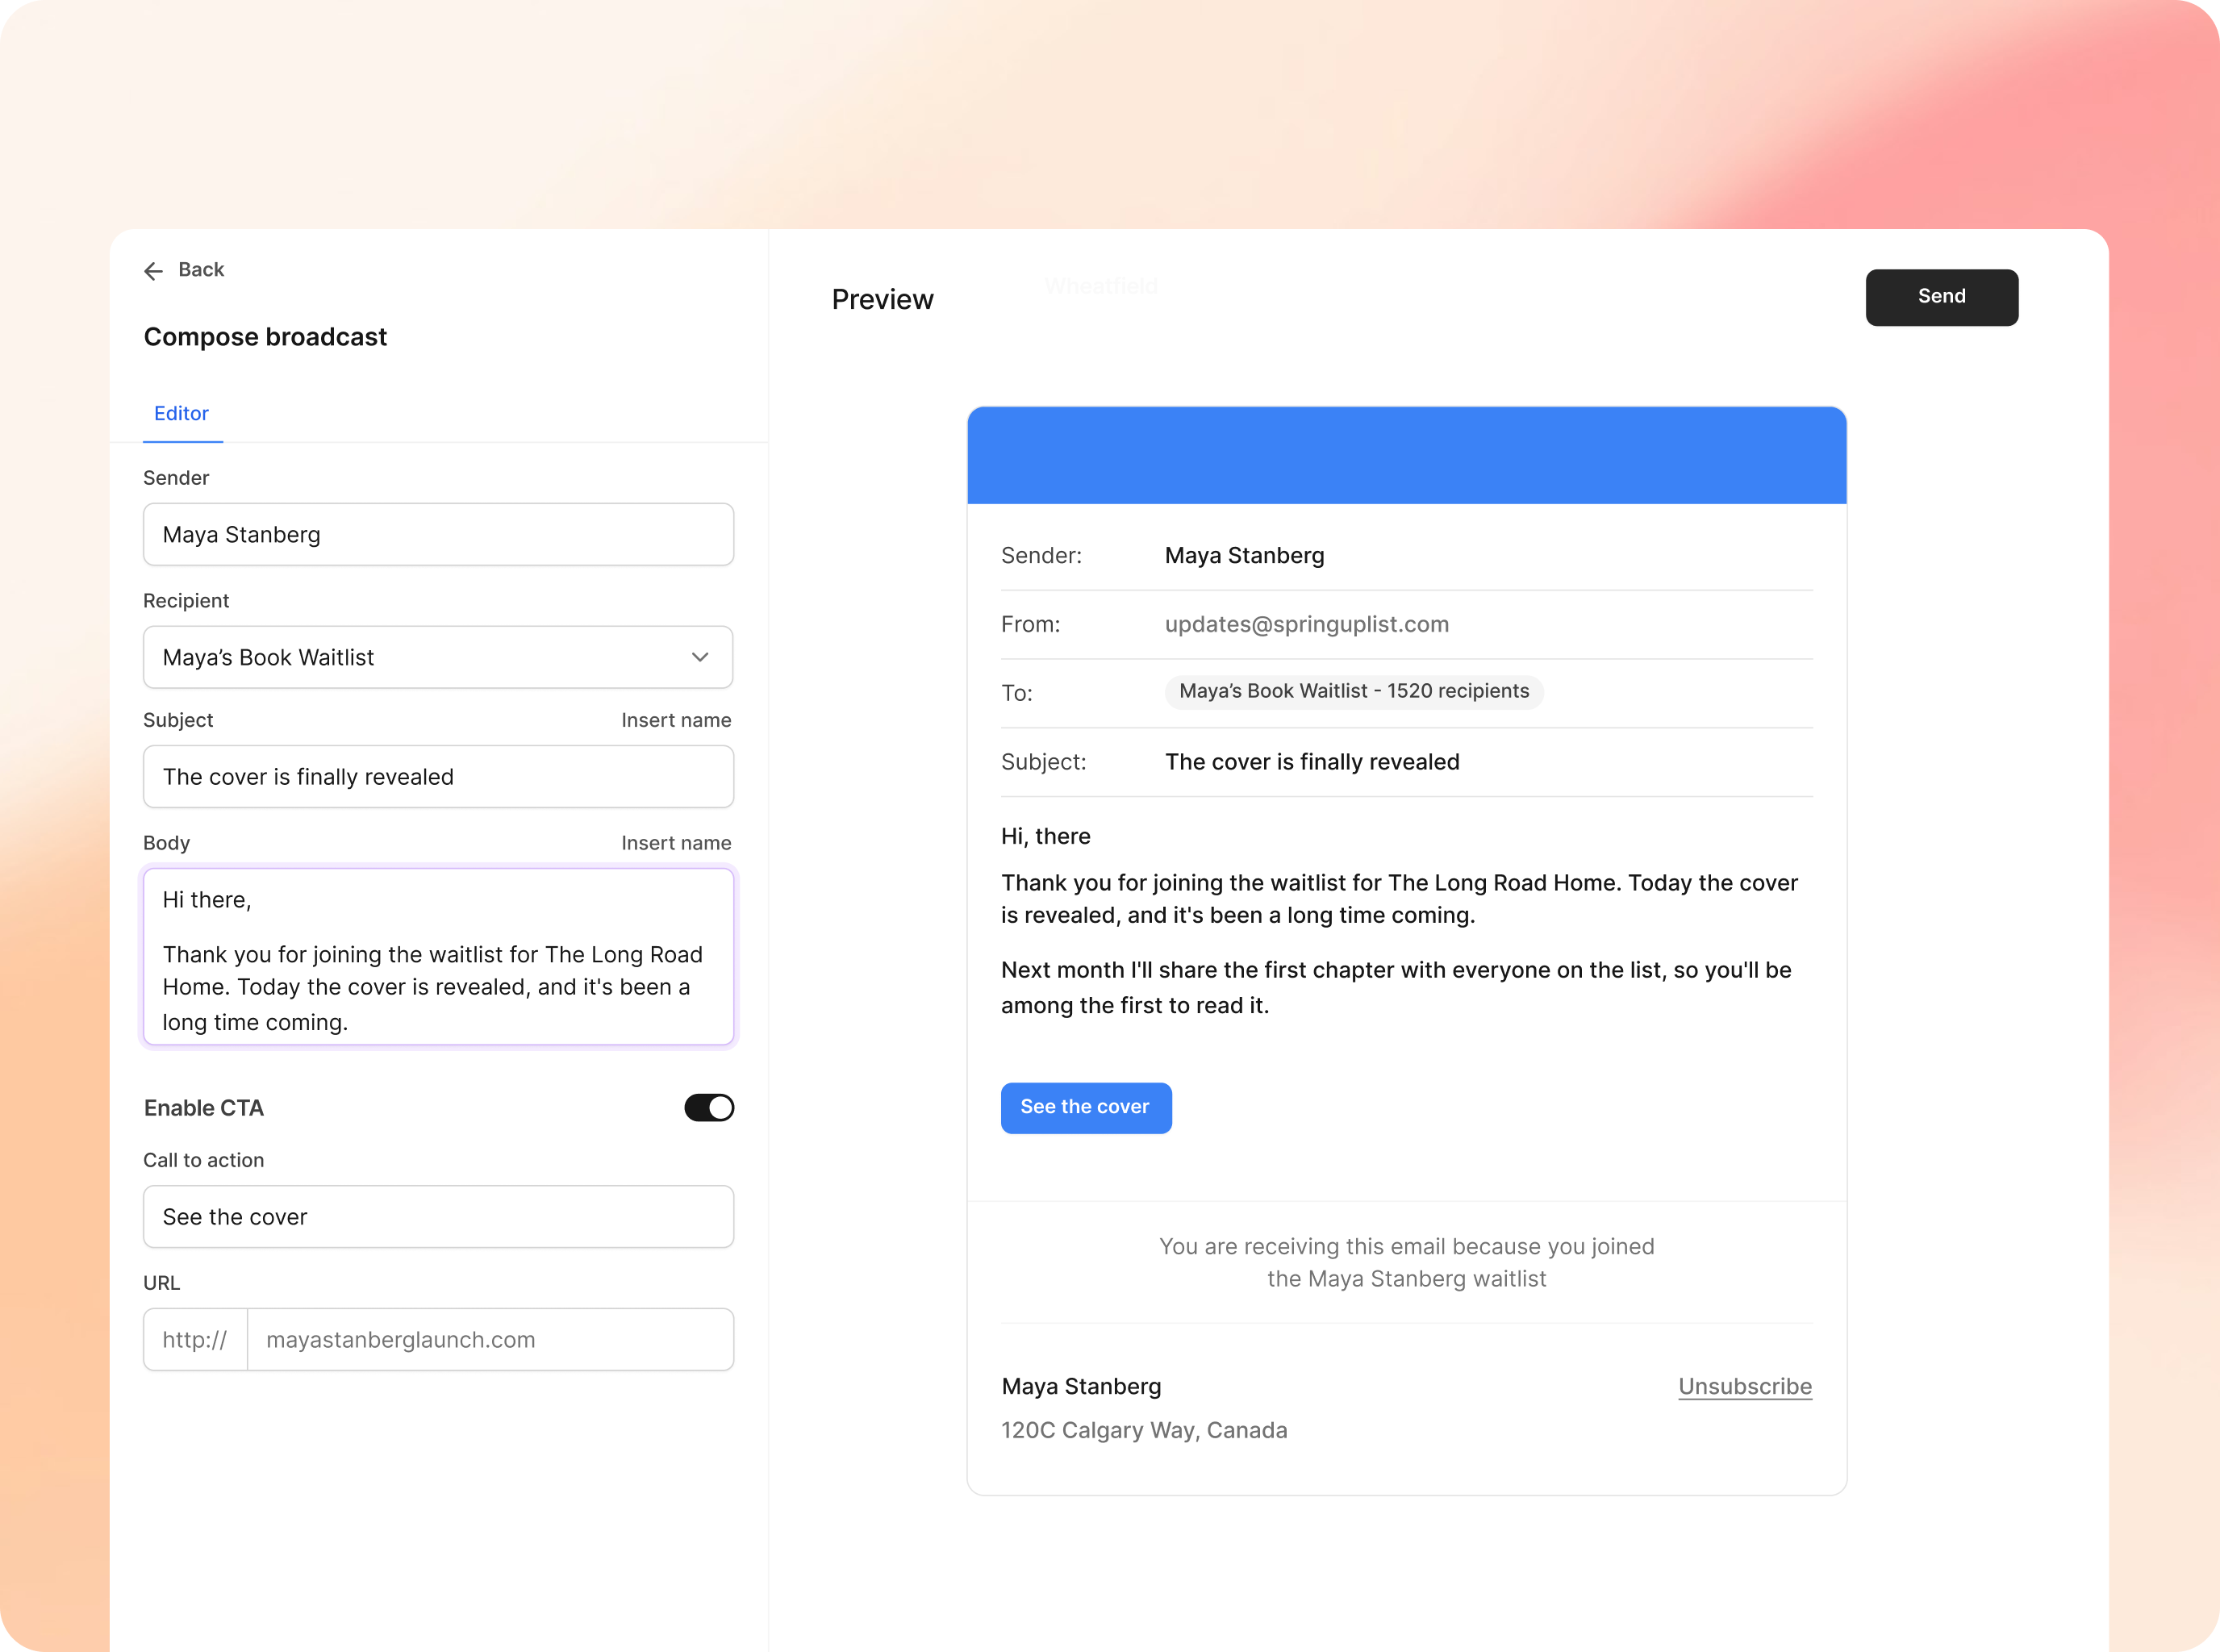Edit the Sender field Maya Stanberg
The width and height of the screenshot is (2220, 1652).
(438, 535)
